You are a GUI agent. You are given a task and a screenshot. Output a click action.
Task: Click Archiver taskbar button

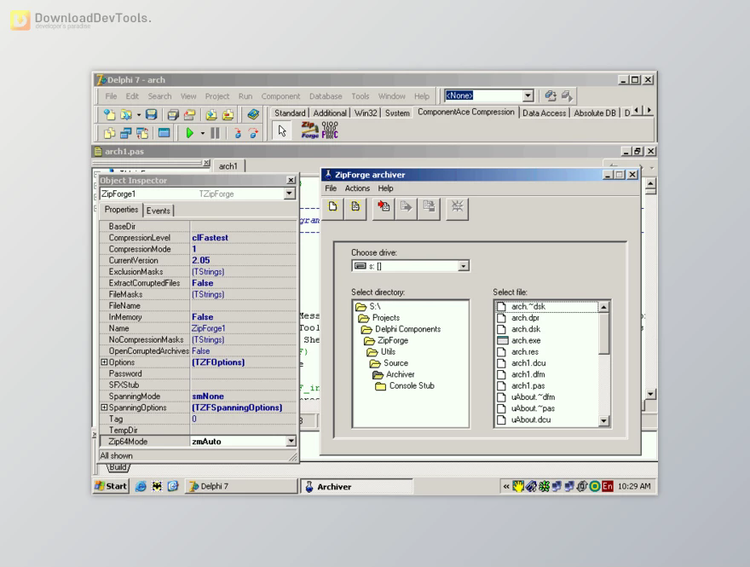point(356,487)
